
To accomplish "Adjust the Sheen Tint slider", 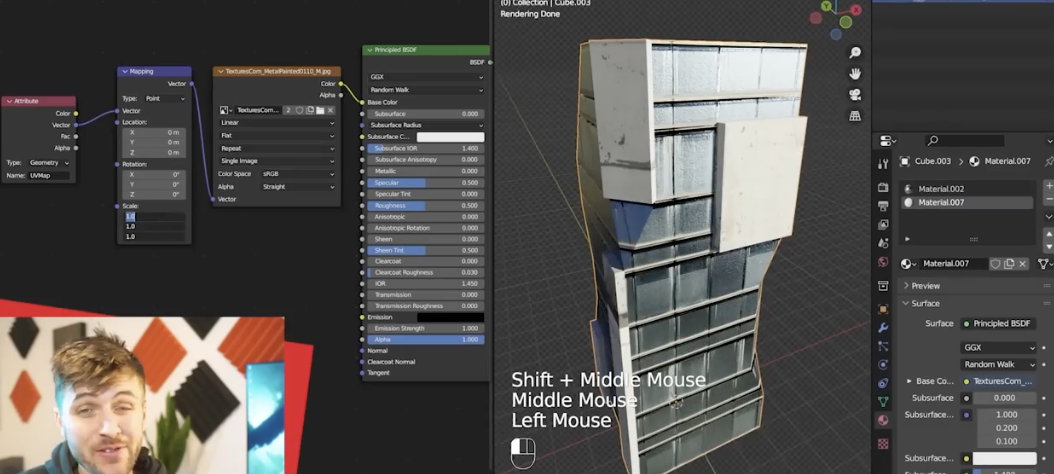I will pyautogui.click(x=426, y=250).
